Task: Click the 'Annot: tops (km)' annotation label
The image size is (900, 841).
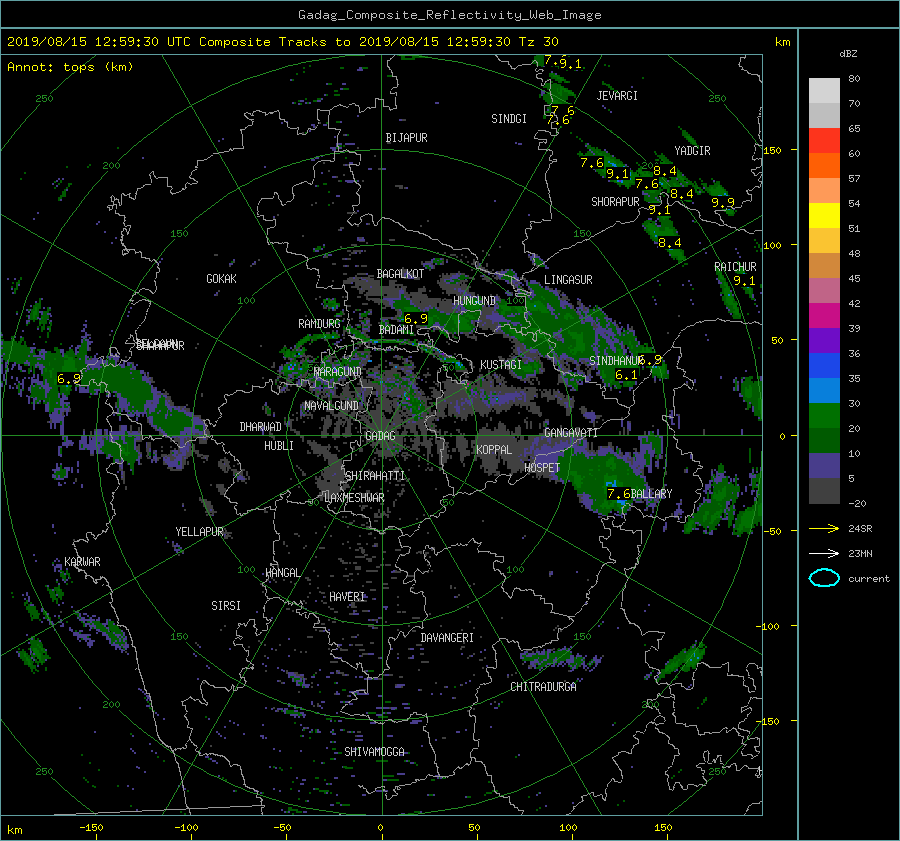Action: coord(70,67)
